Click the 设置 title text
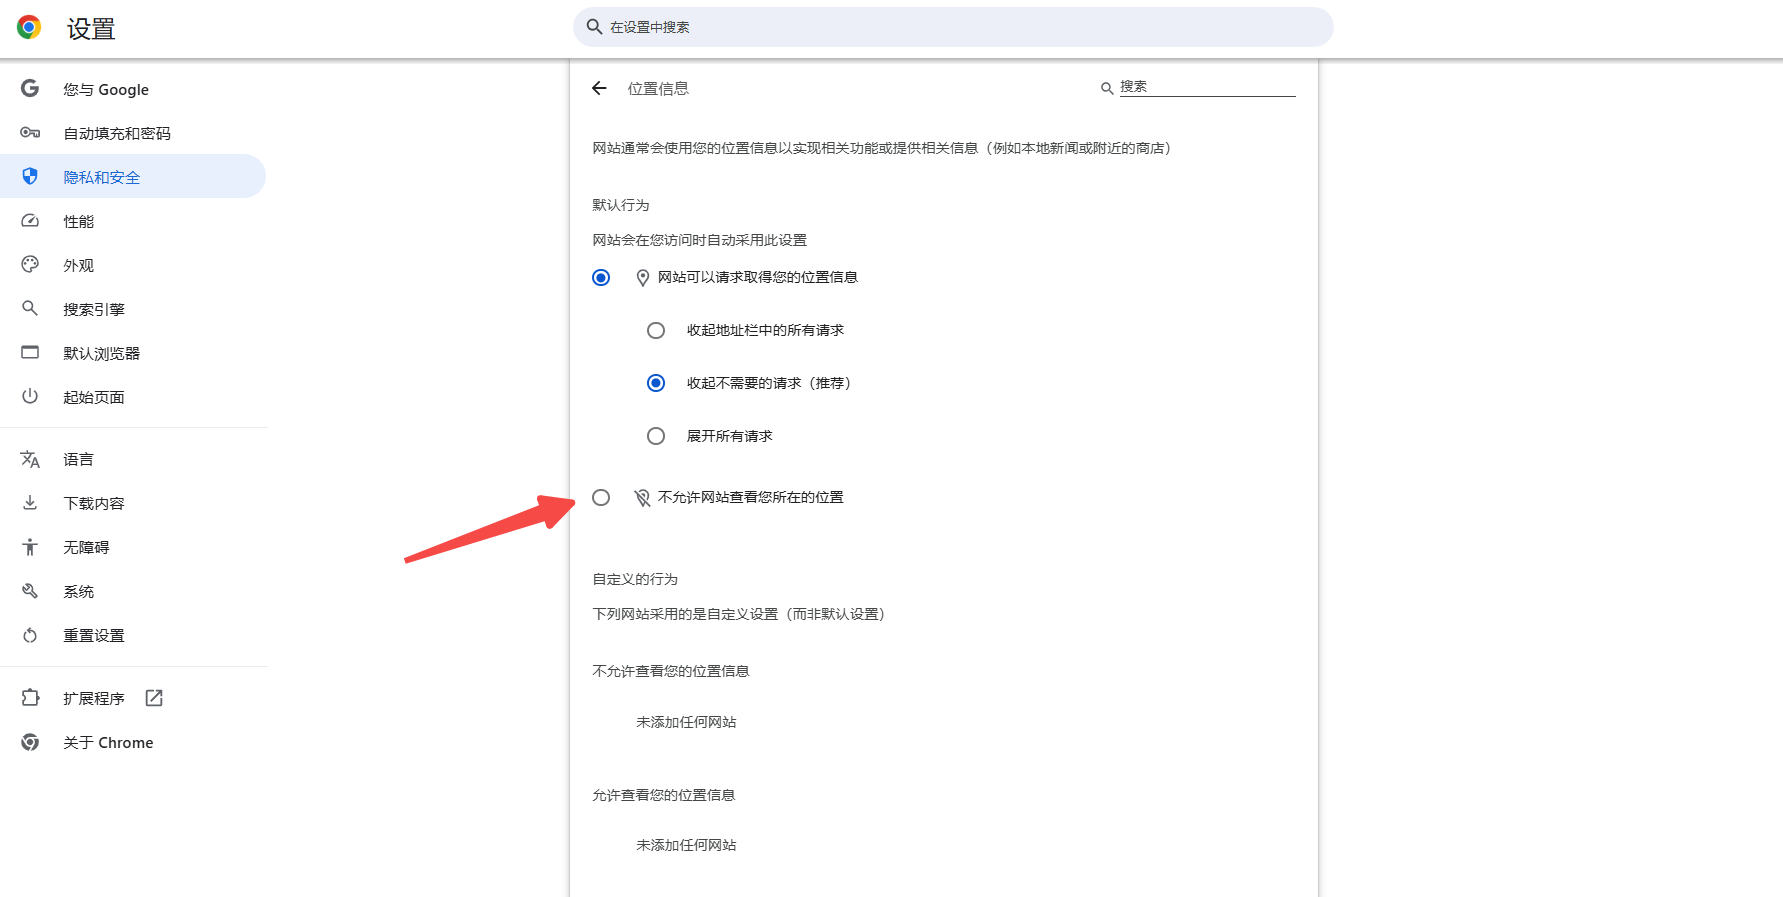Image resolution: width=1783 pixels, height=897 pixels. pyautogui.click(x=91, y=29)
